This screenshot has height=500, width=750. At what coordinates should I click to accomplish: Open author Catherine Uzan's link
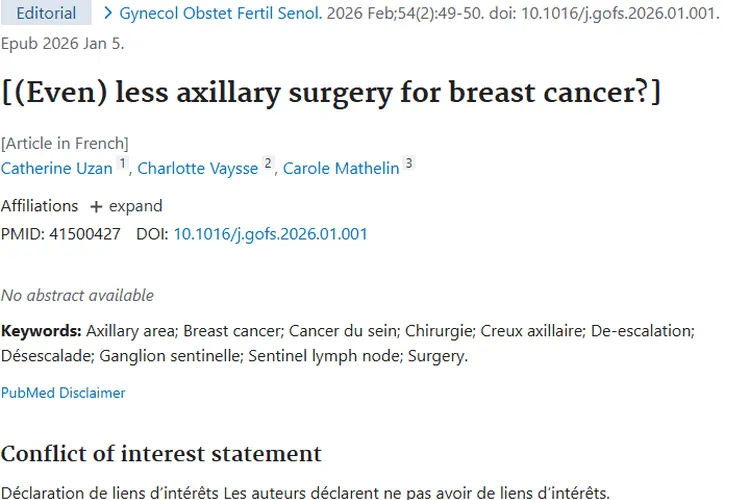click(57, 168)
